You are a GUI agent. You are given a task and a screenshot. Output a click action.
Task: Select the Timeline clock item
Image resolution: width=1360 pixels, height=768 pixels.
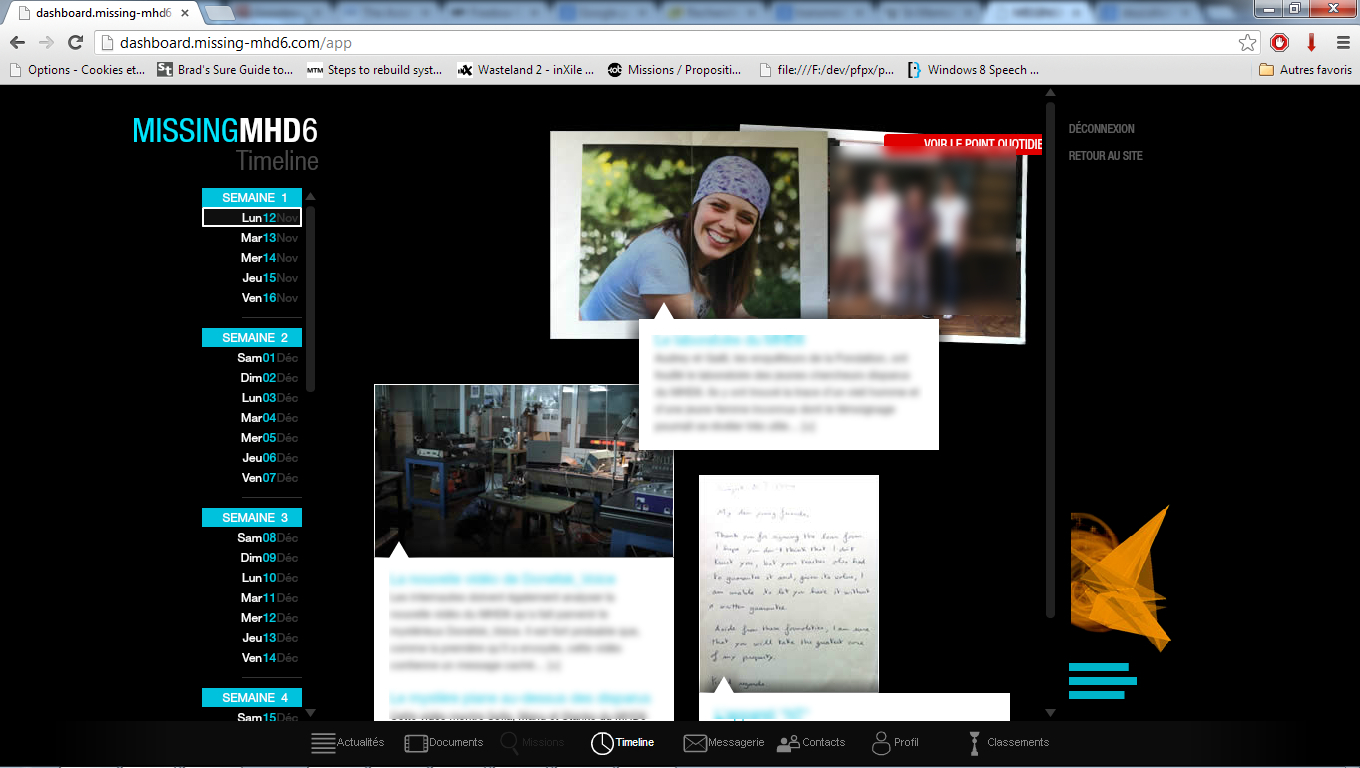622,743
